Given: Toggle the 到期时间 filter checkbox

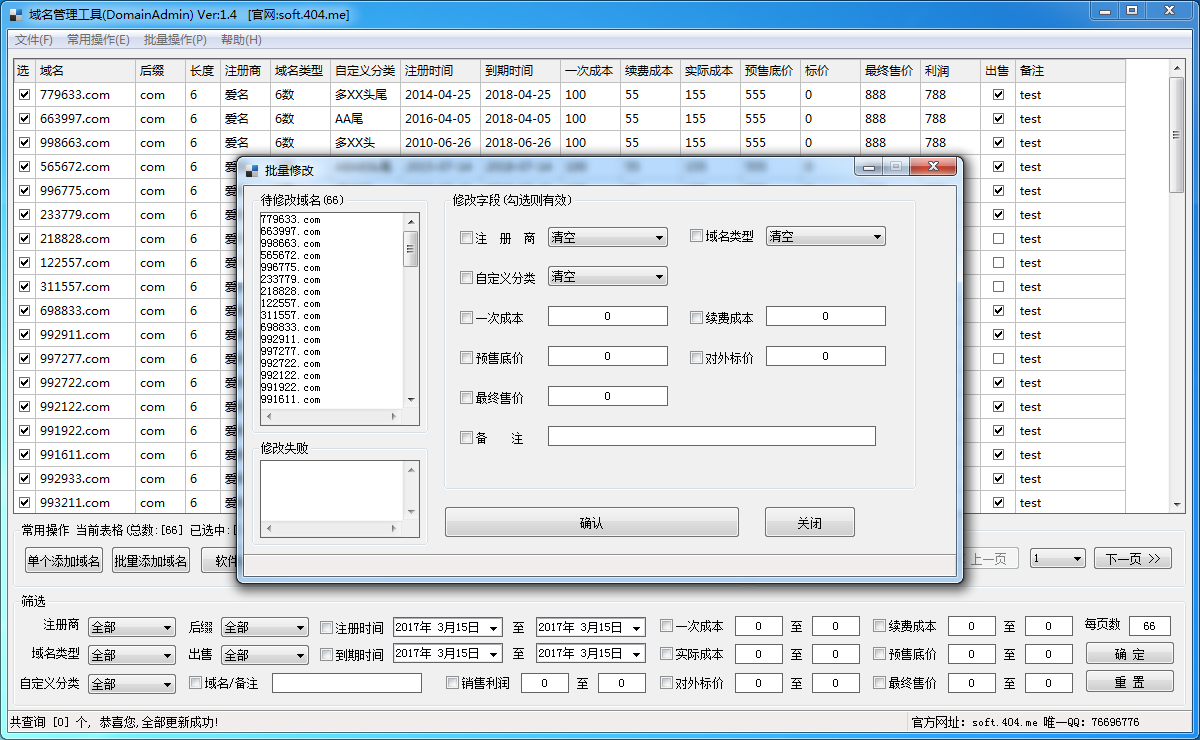Looking at the screenshot, I should 326,655.
